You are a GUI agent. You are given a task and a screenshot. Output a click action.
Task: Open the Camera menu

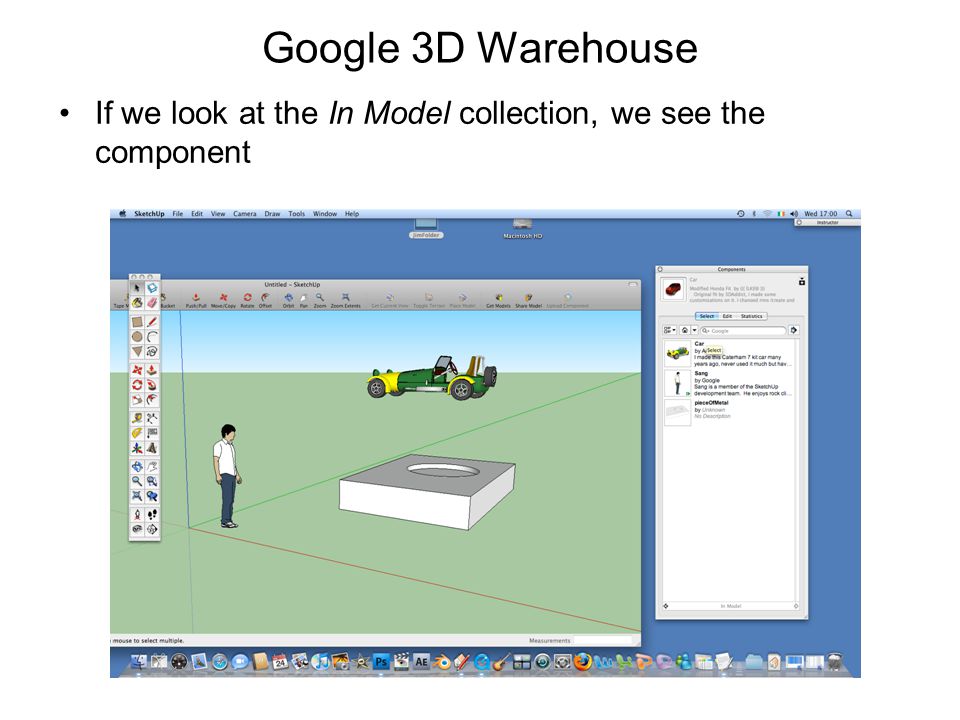pos(244,214)
